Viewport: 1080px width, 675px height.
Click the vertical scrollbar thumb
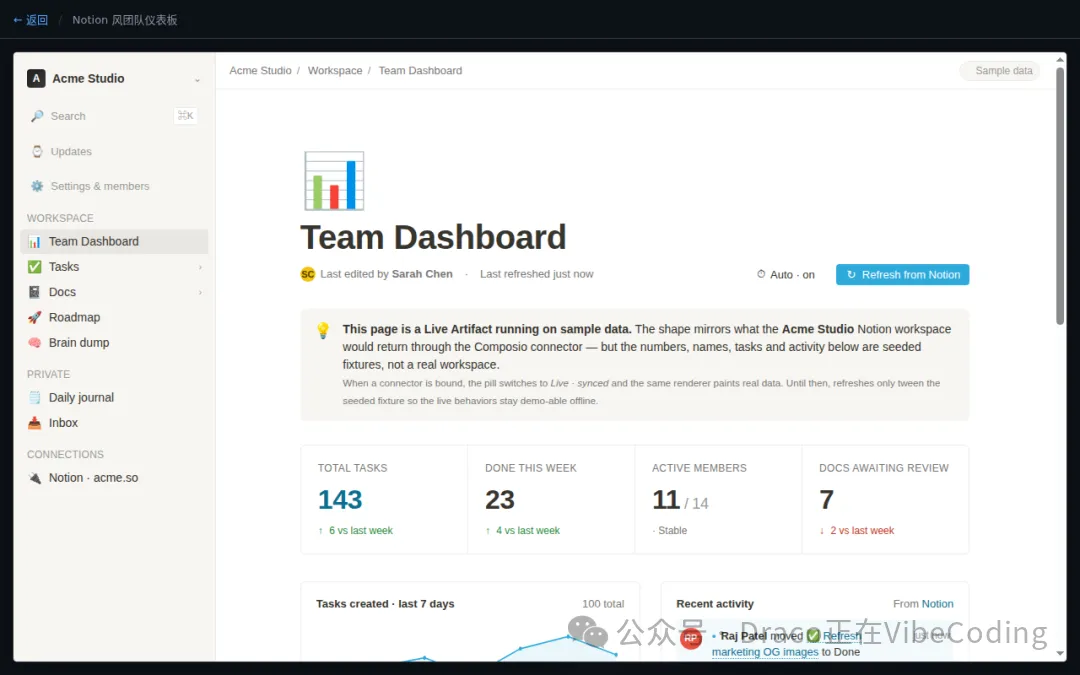[x=1060, y=195]
